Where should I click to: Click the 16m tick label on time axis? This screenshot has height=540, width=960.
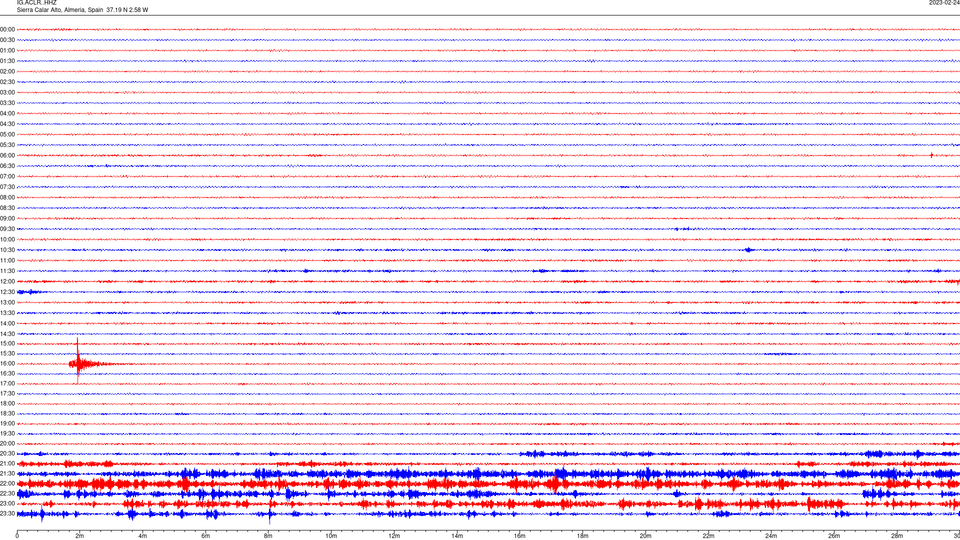(520, 536)
